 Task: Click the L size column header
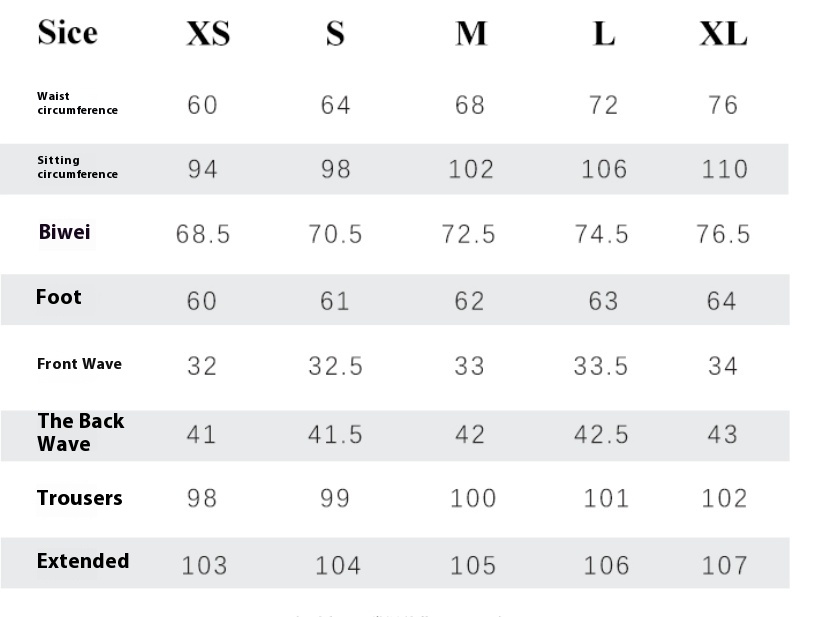[x=603, y=35]
